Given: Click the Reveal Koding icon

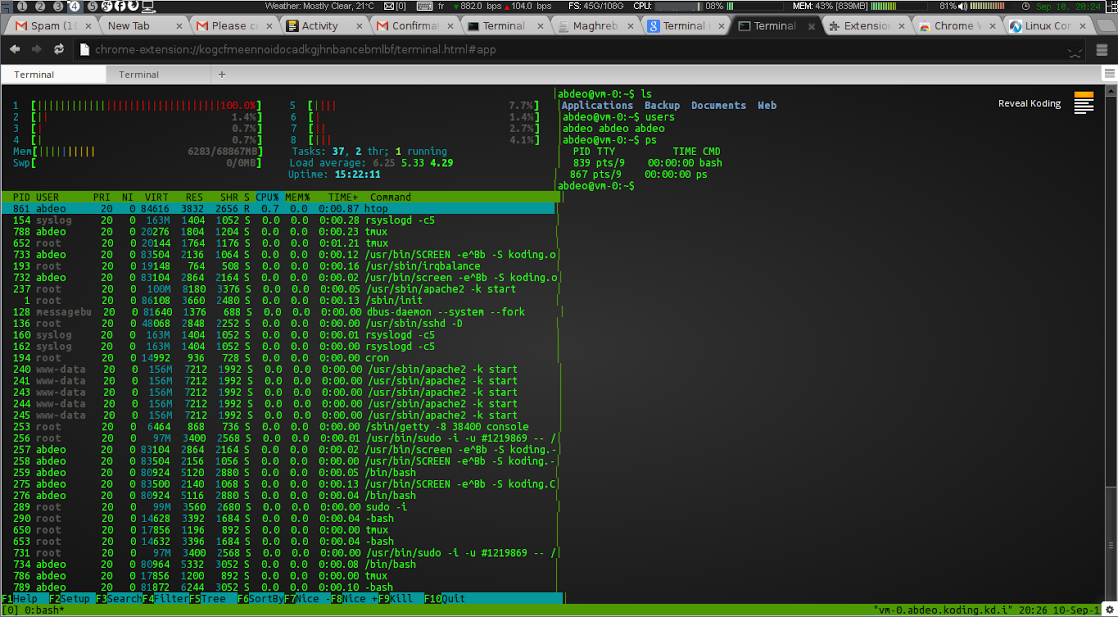Looking at the screenshot, I should [x=1083, y=103].
